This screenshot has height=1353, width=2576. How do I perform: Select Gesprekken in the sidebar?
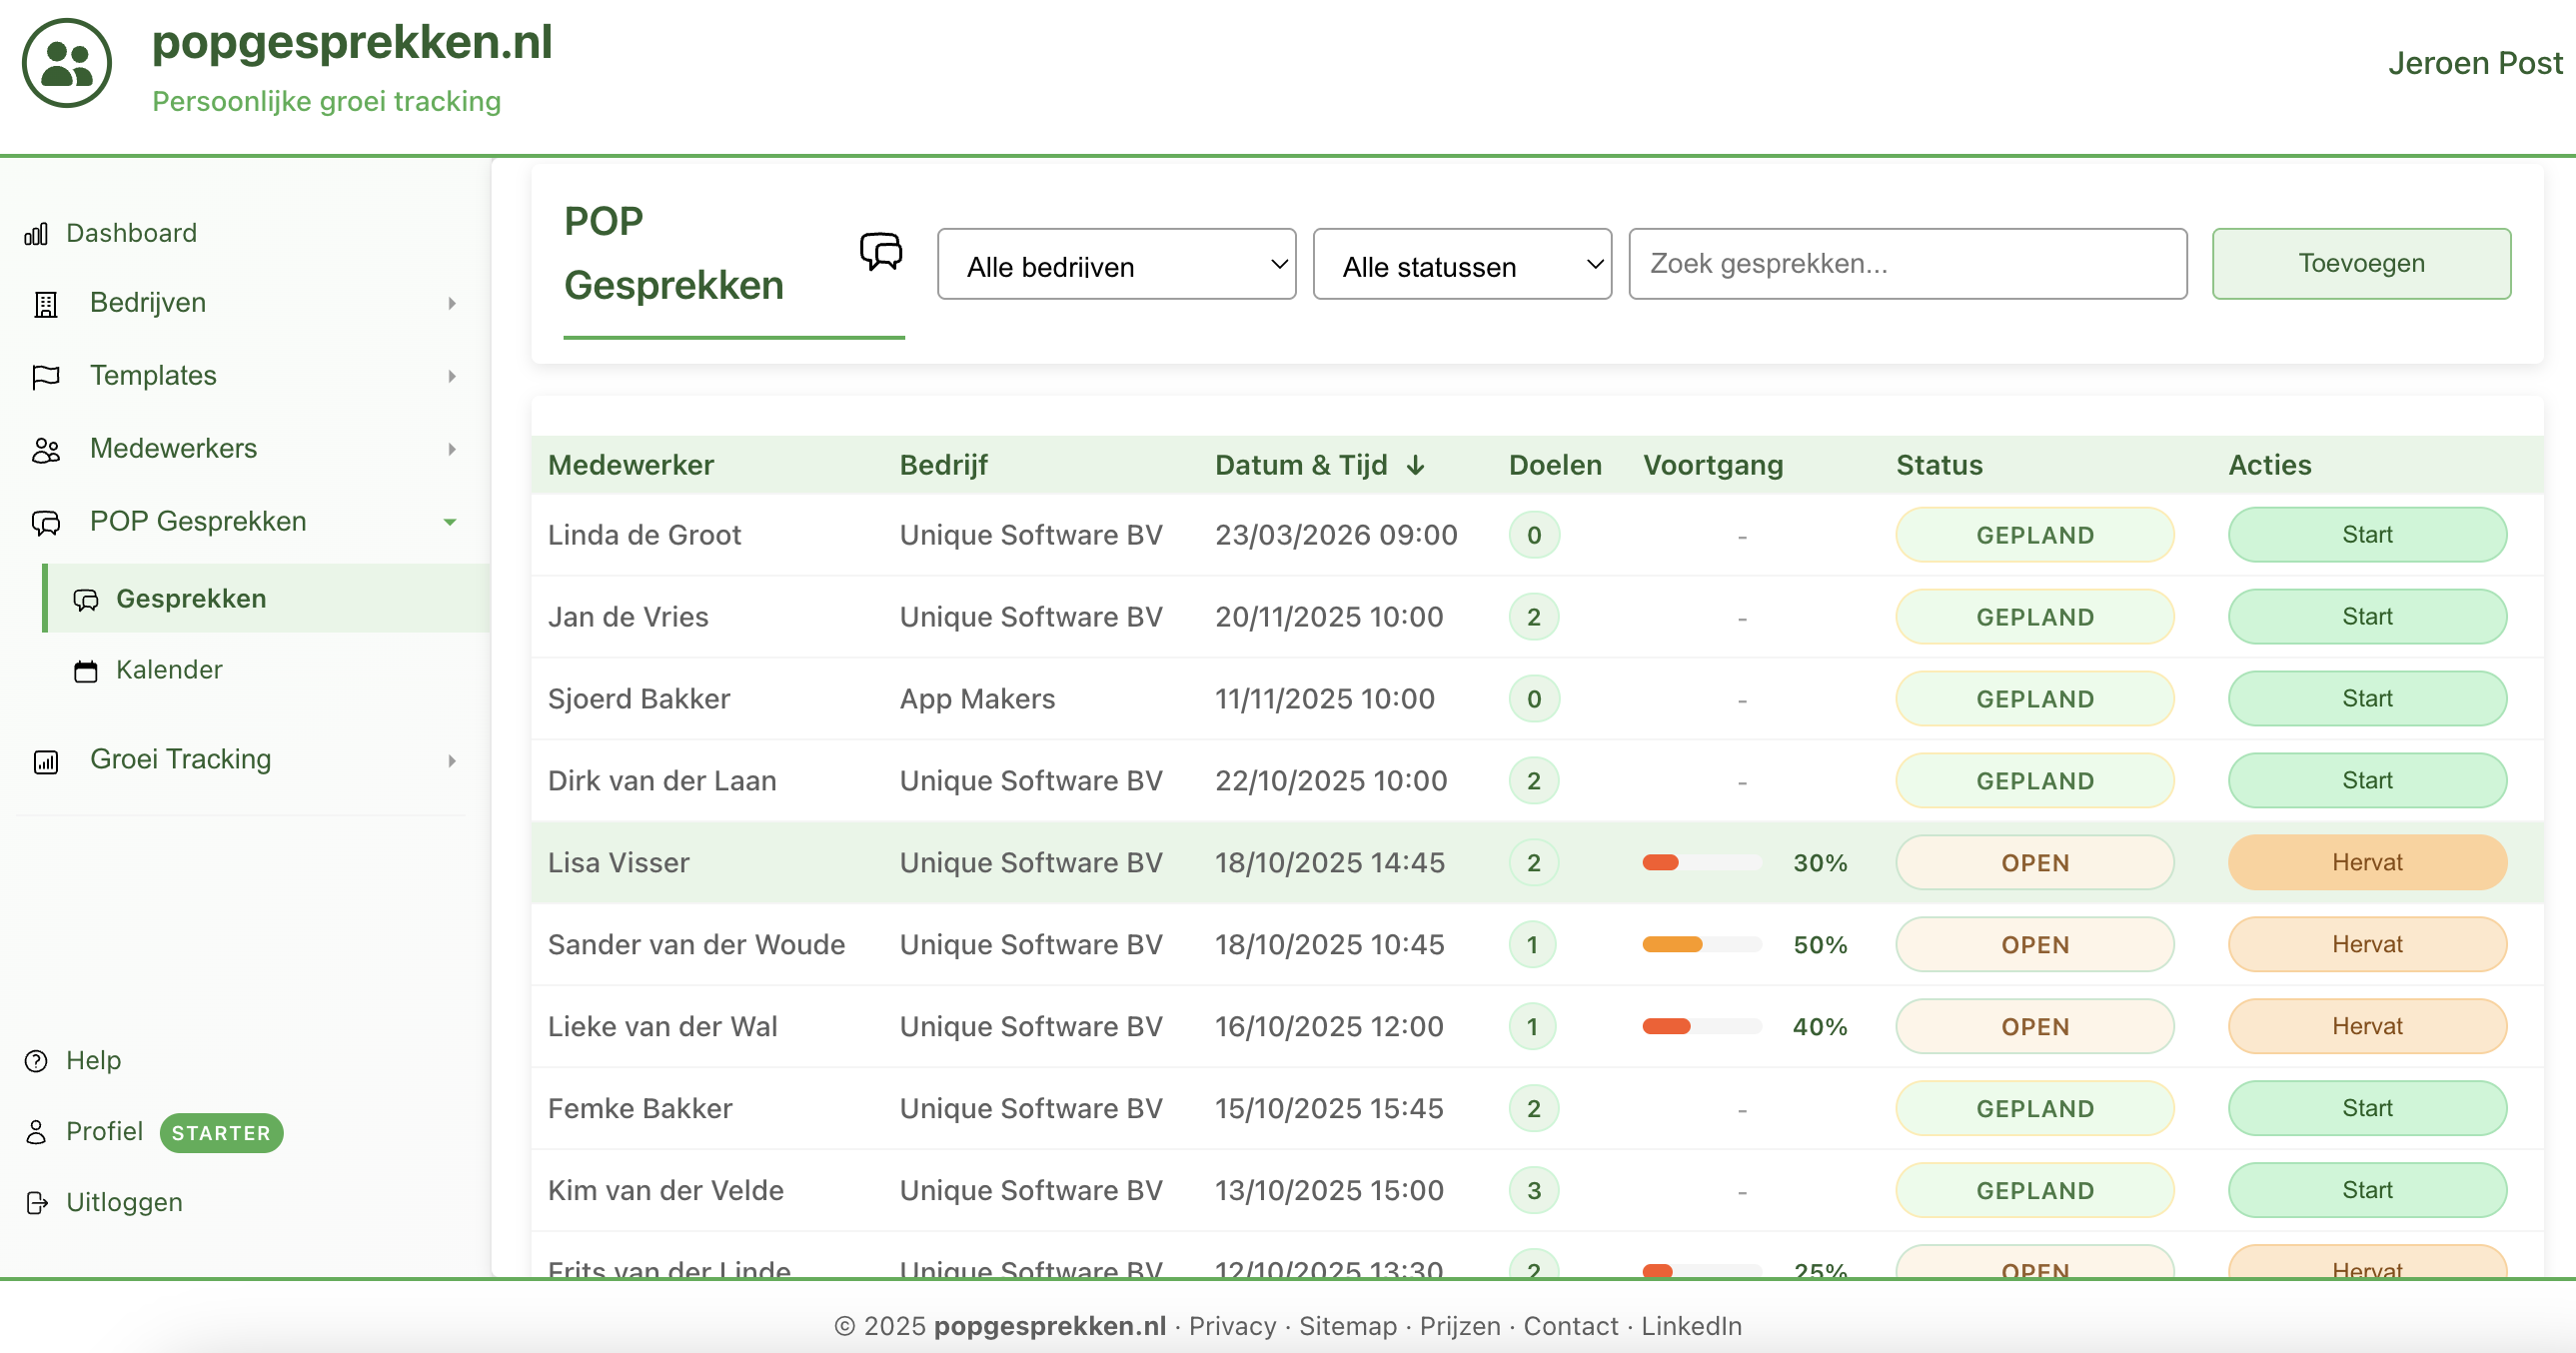[190, 599]
